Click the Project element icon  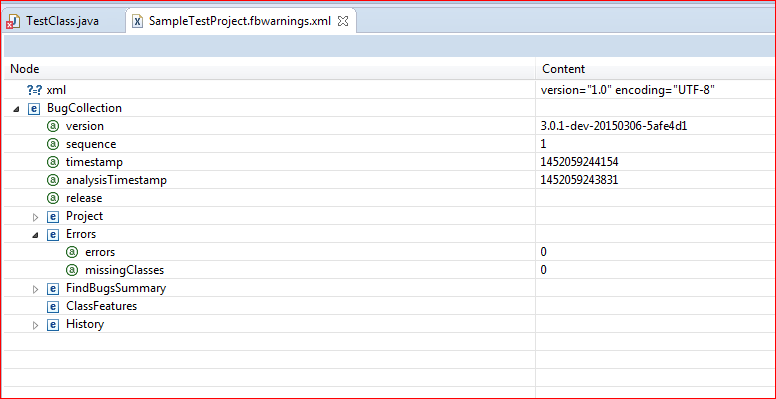(x=52, y=216)
